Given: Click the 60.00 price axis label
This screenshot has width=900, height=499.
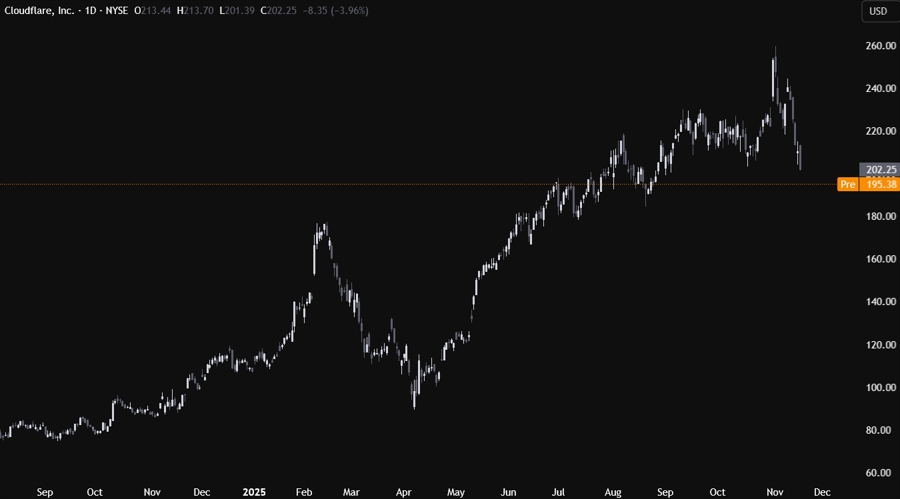Looking at the screenshot, I should [879, 472].
